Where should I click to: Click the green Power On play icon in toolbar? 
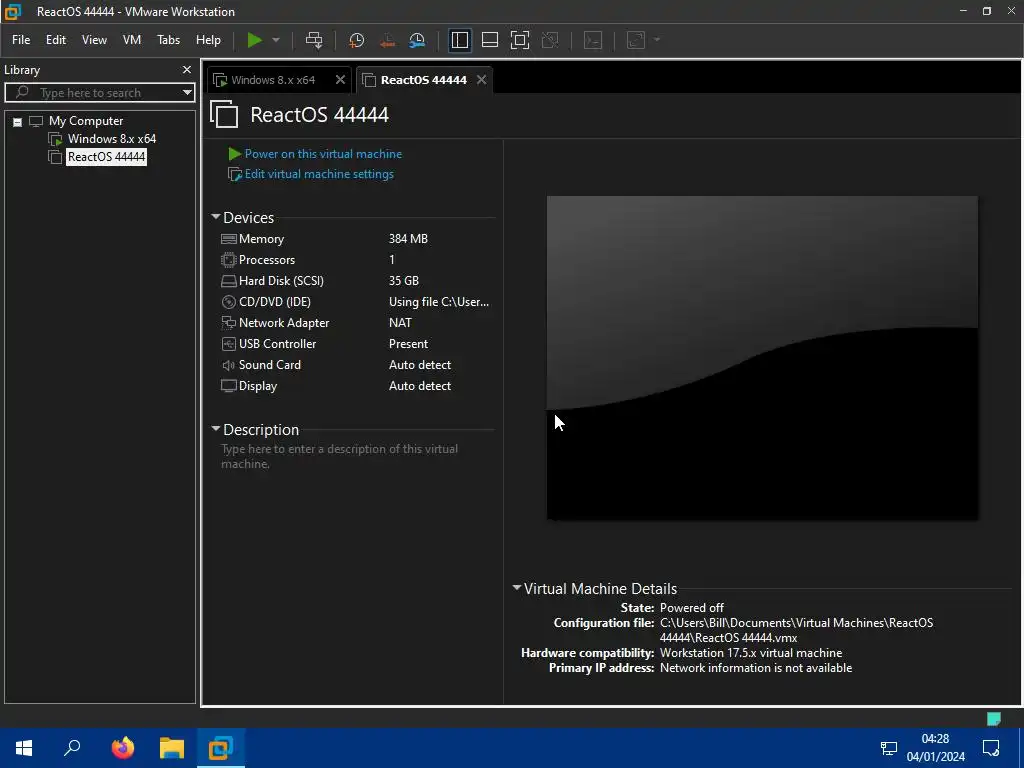pos(254,40)
